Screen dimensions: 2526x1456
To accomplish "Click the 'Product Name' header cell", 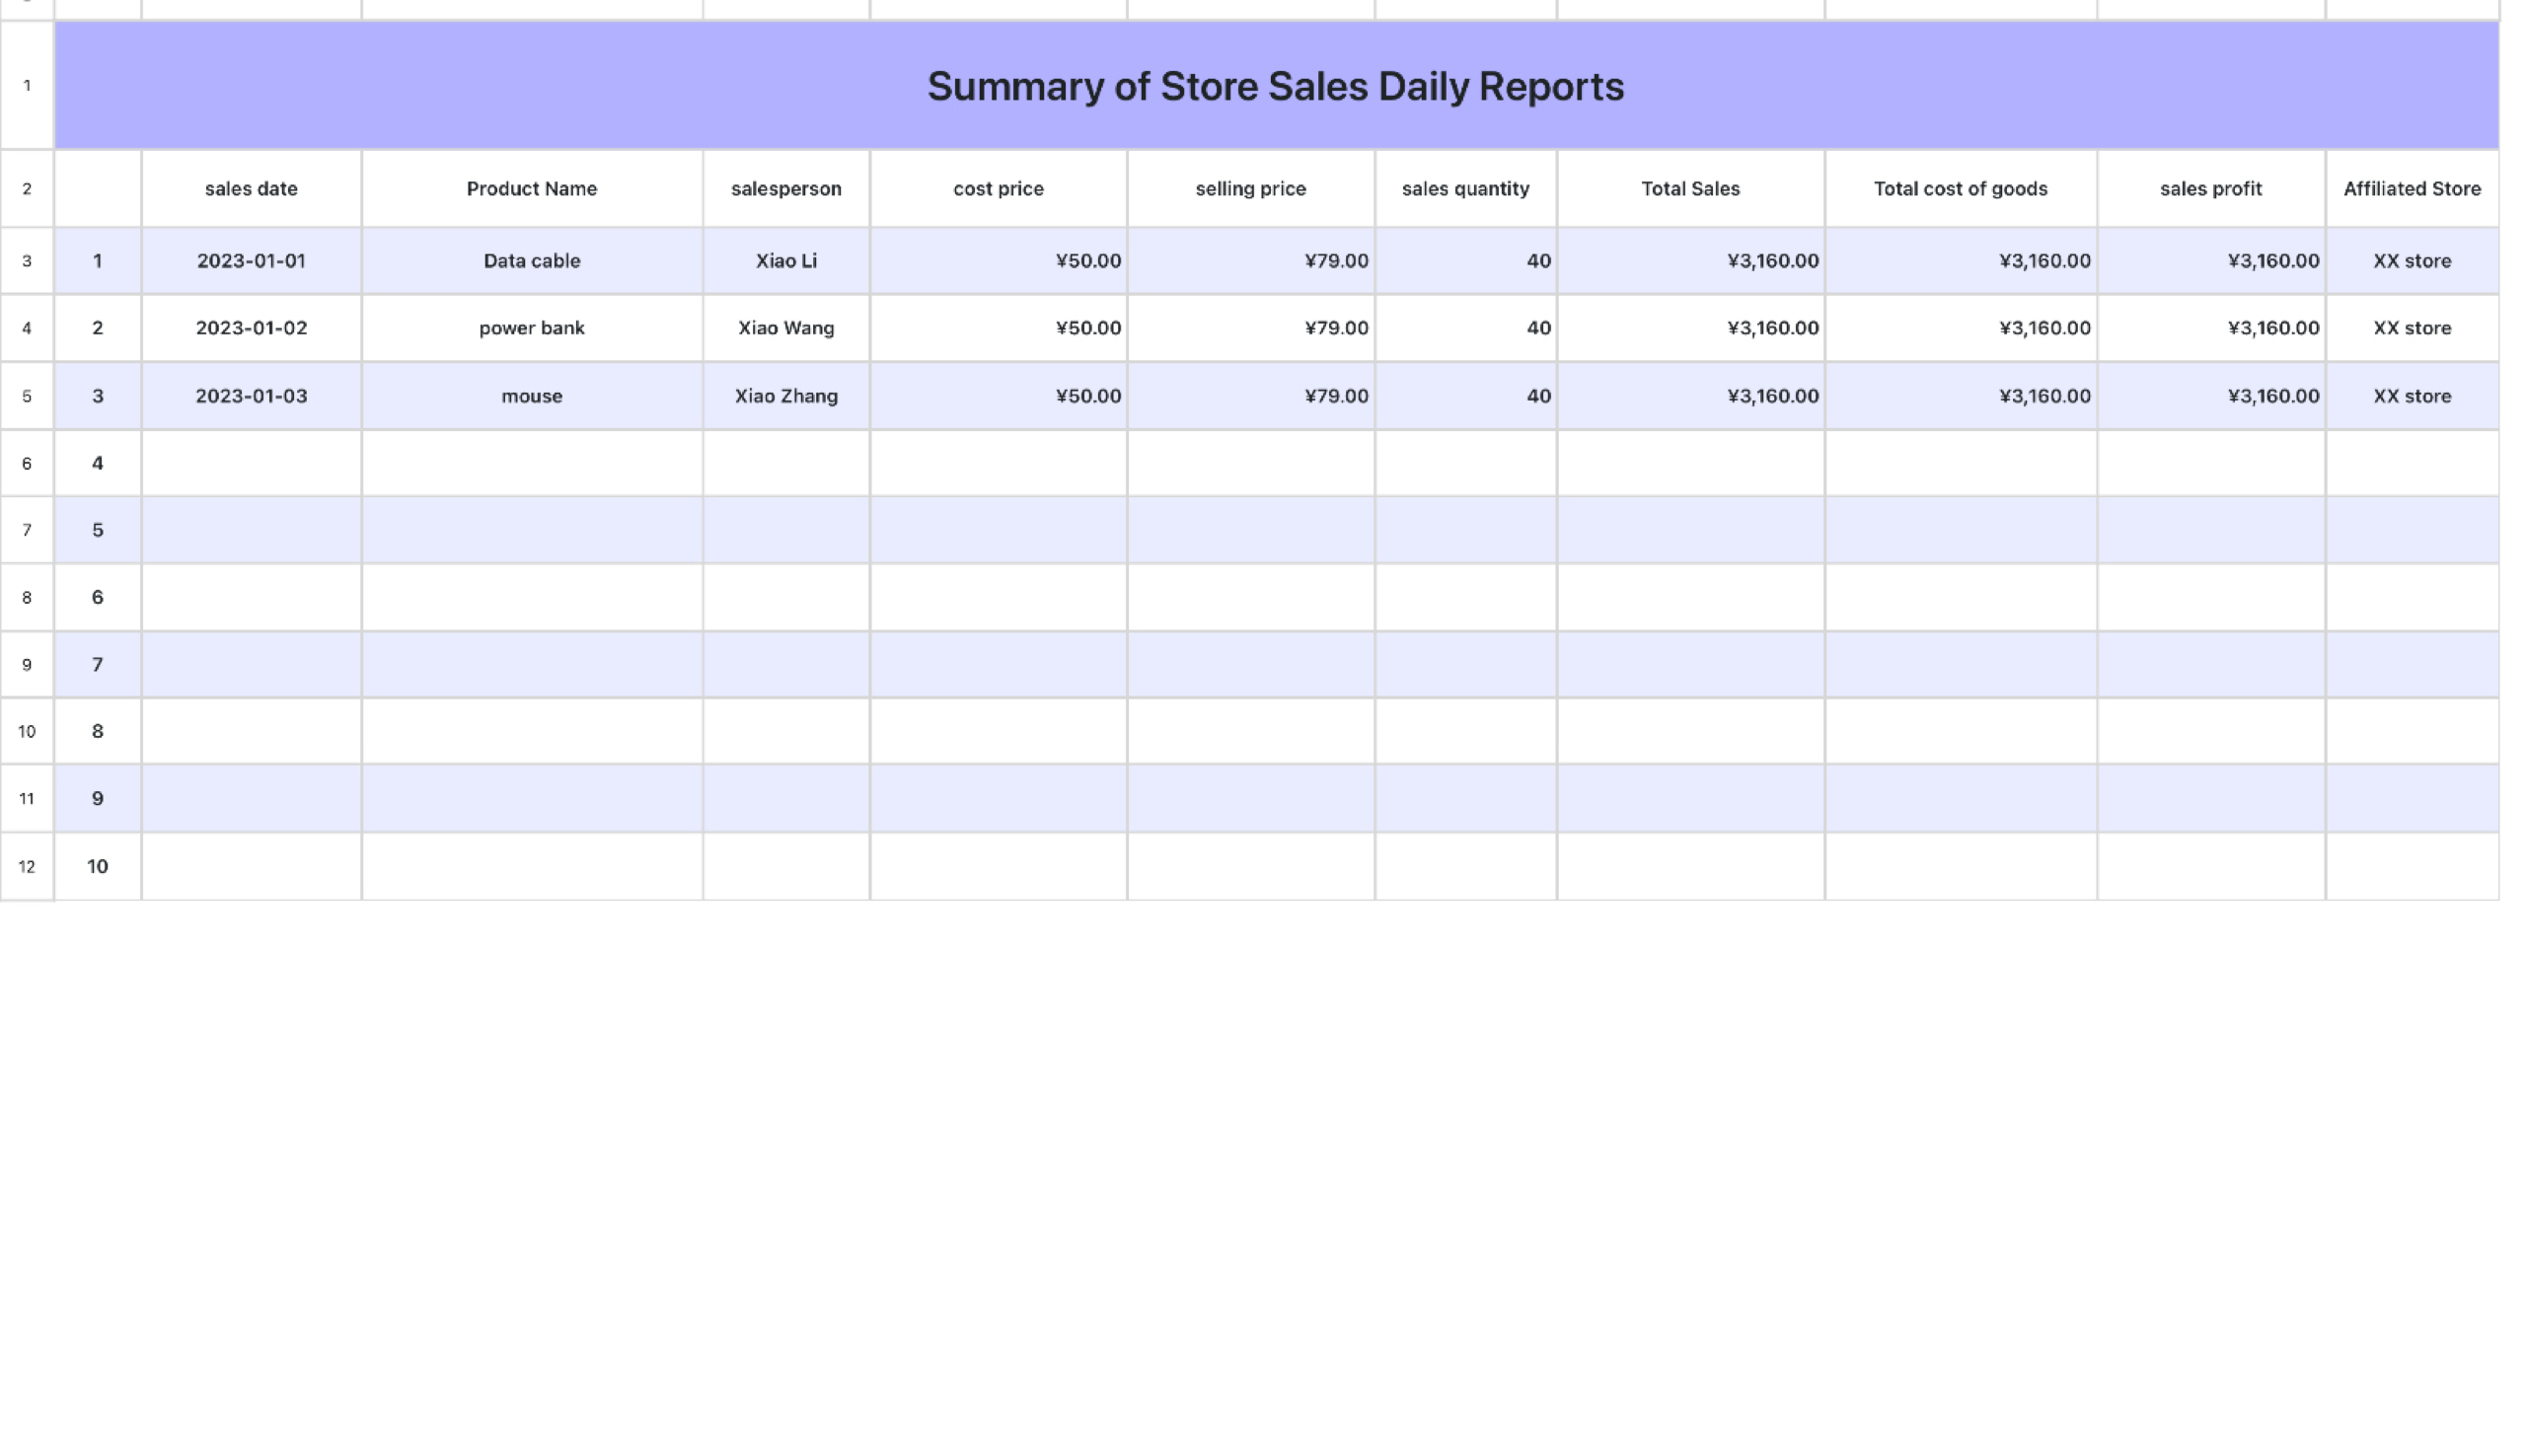I will [x=532, y=188].
